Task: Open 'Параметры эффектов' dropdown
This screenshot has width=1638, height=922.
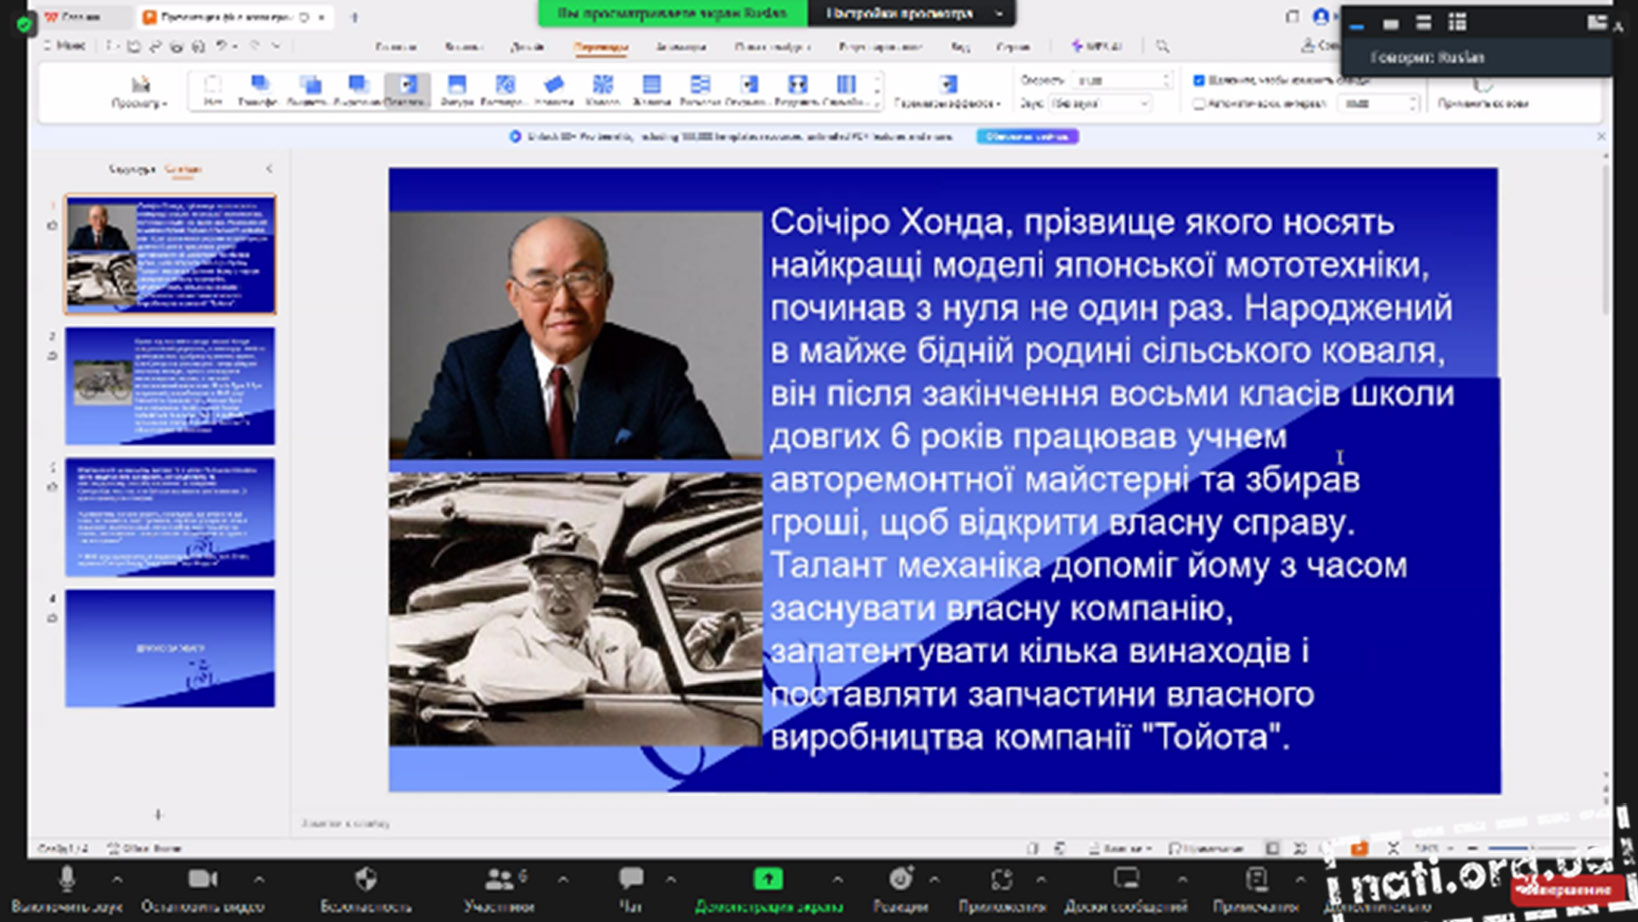Action: (x=948, y=91)
